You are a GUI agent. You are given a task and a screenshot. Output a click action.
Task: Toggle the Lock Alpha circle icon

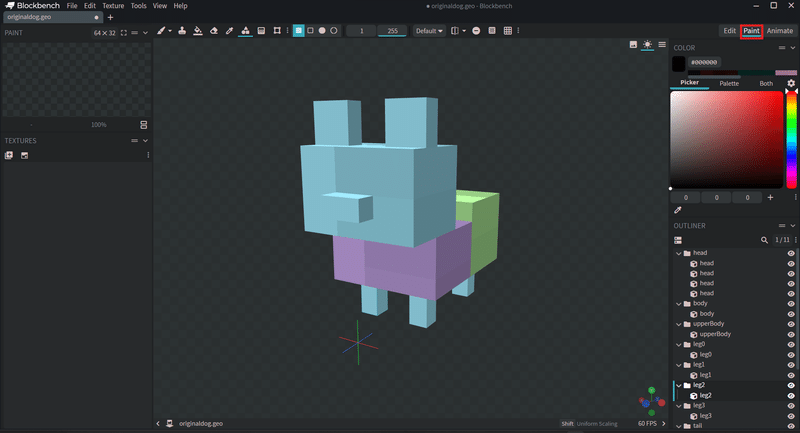coord(476,31)
